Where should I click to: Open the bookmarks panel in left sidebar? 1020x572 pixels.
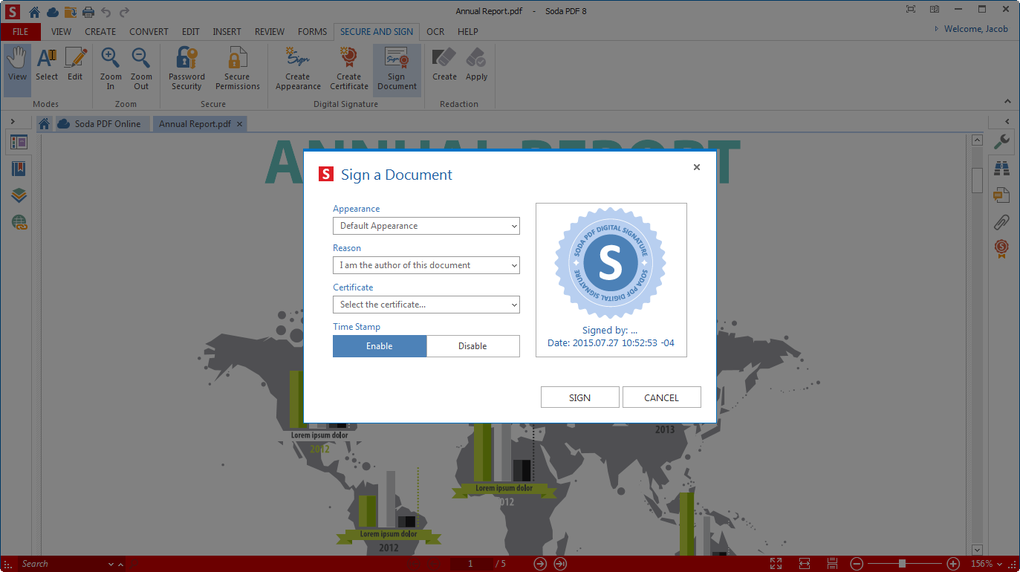[19, 169]
